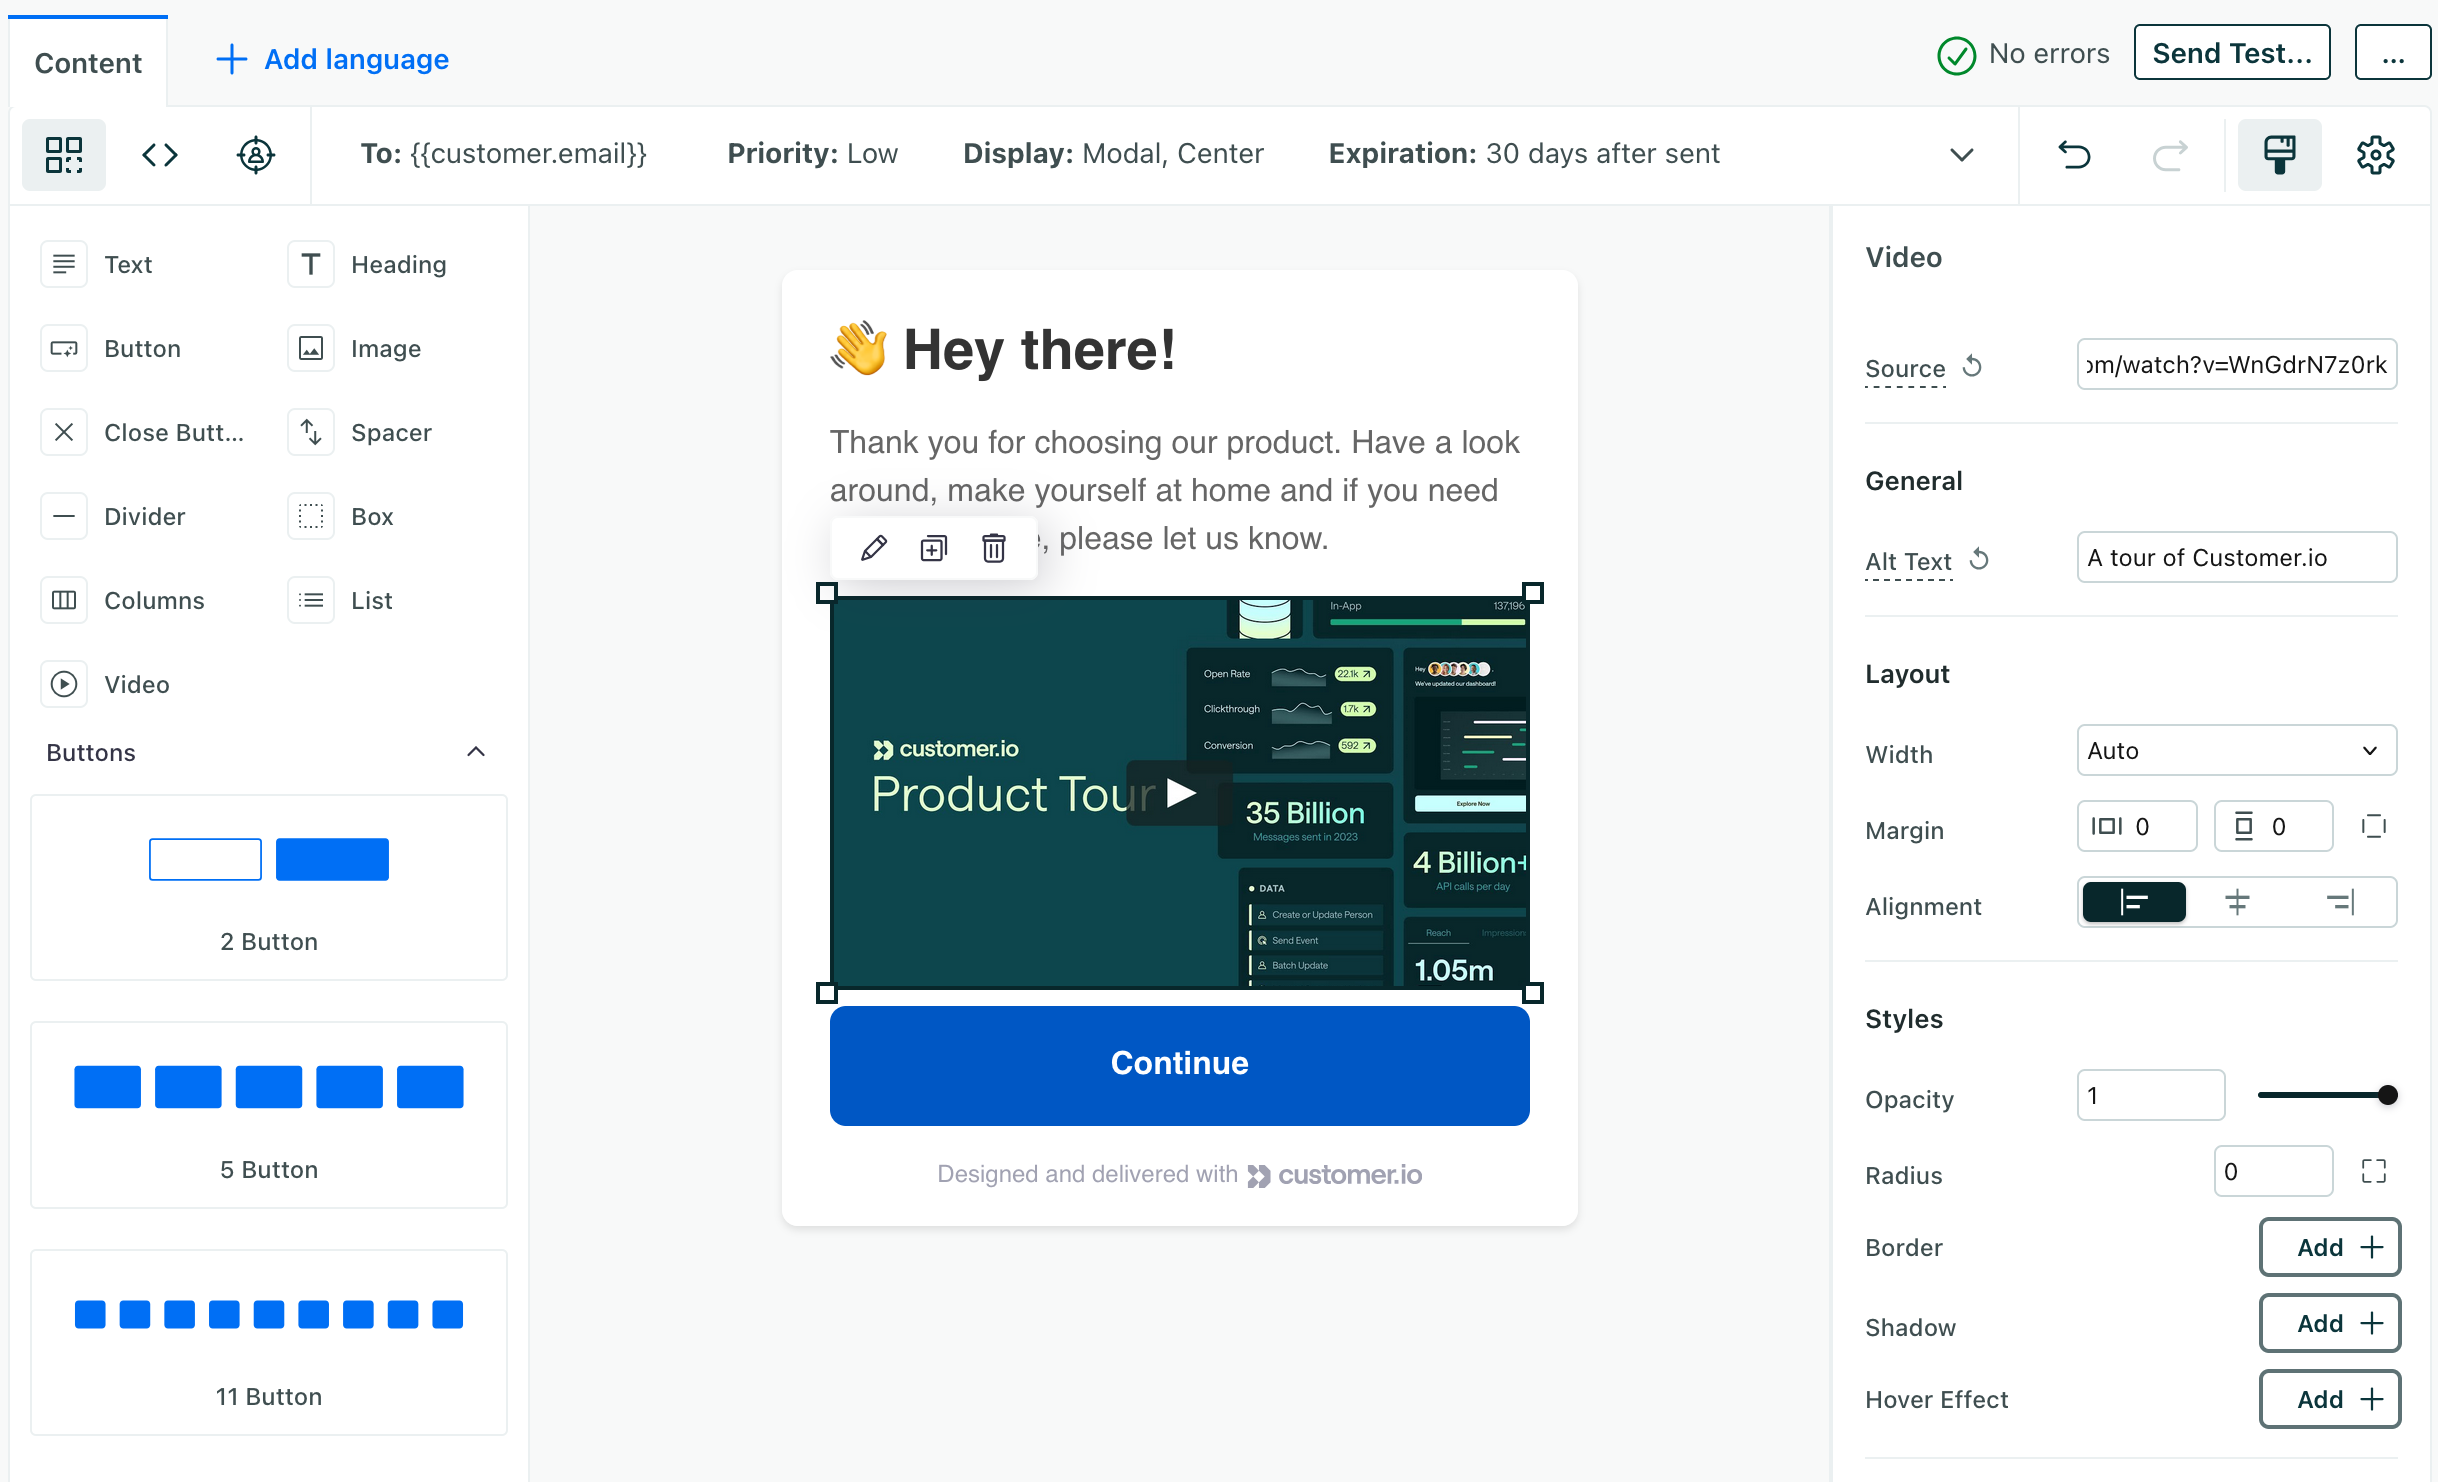Collapse the Buttons section

point(476,752)
